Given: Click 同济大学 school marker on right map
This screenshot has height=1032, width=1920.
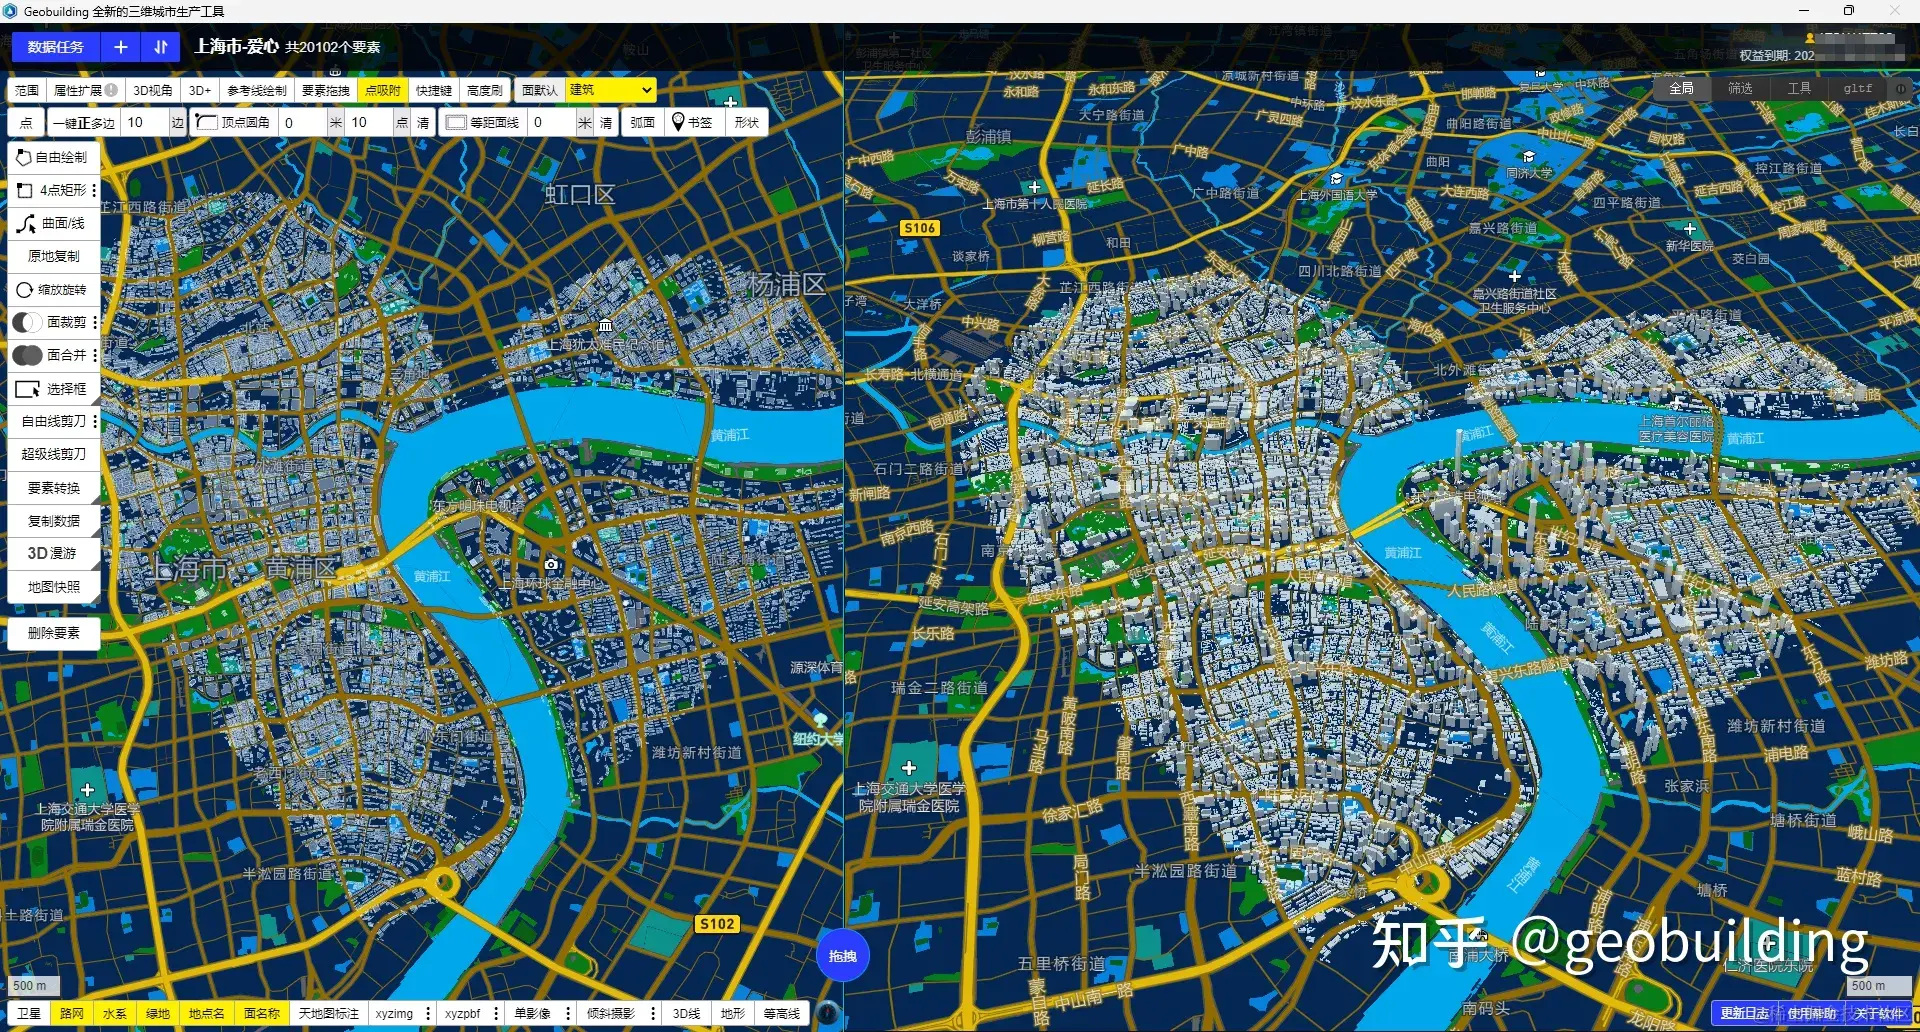Looking at the screenshot, I should [1529, 157].
